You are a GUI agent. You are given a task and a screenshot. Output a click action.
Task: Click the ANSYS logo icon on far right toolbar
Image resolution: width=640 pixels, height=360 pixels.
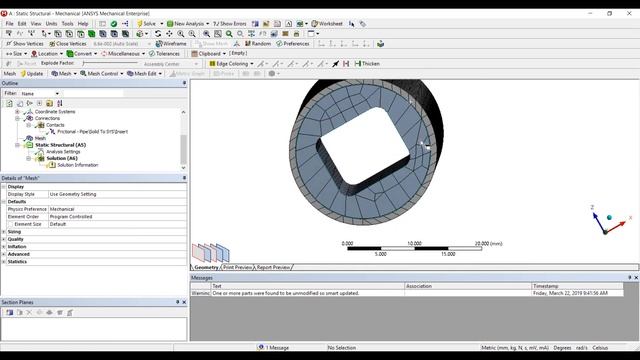coord(380,44)
